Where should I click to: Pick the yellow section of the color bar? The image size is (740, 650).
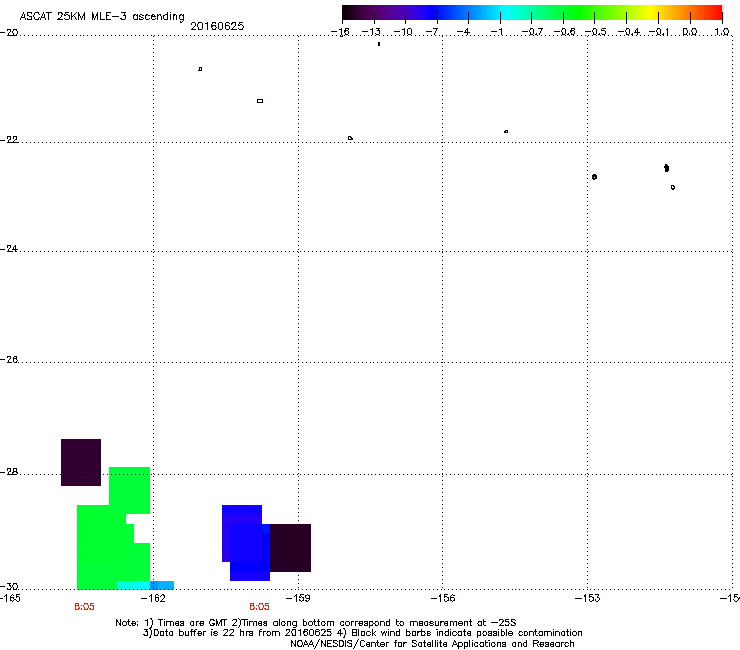click(651, 13)
